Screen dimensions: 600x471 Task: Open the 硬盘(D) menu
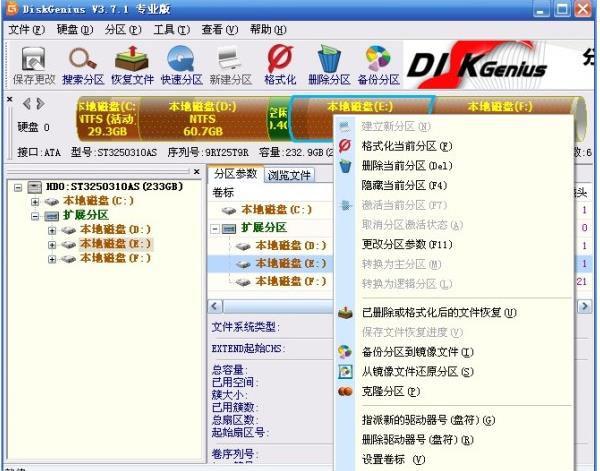click(75, 29)
